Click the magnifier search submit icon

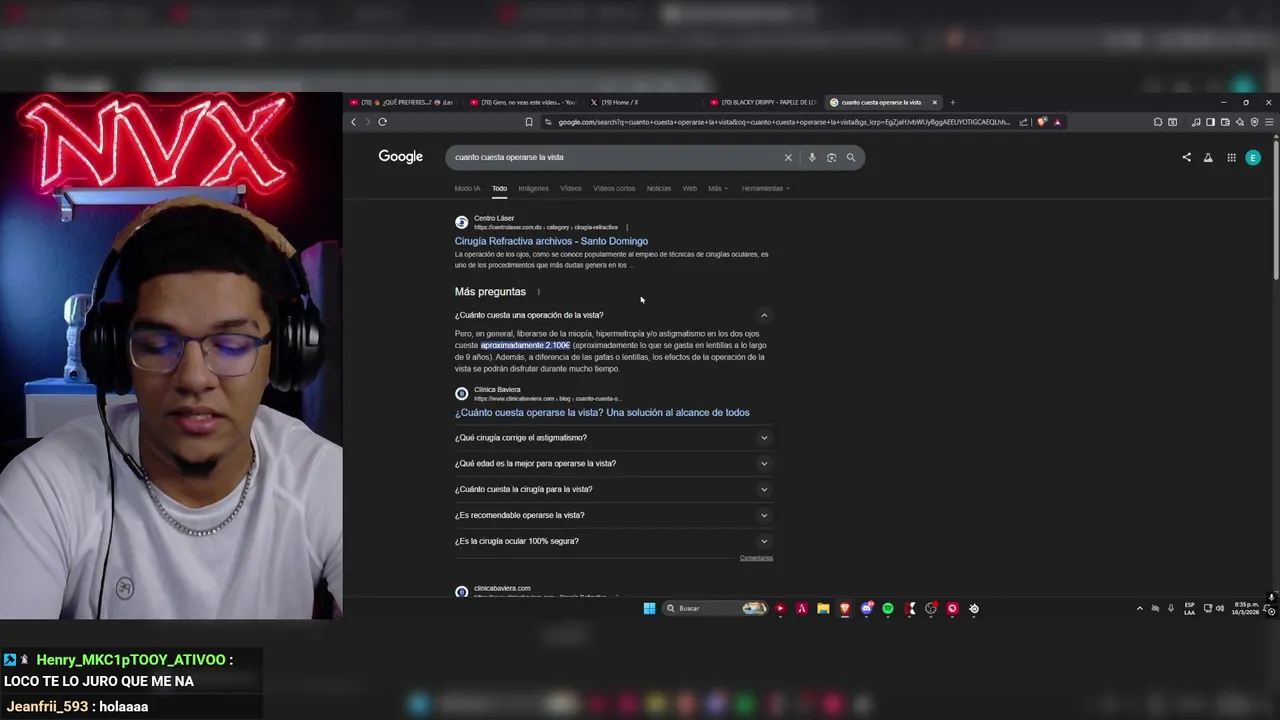[x=851, y=157]
